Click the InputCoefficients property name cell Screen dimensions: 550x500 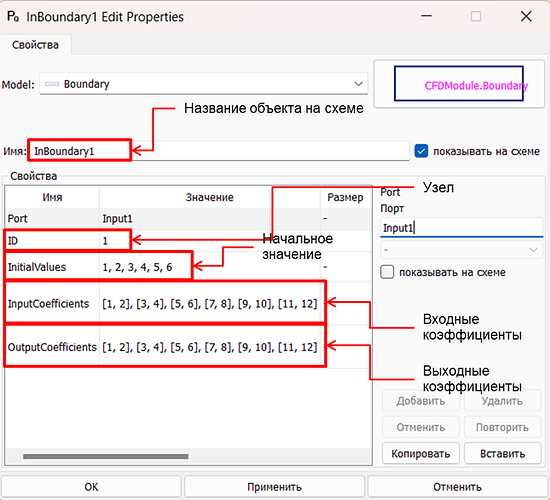[x=53, y=304]
